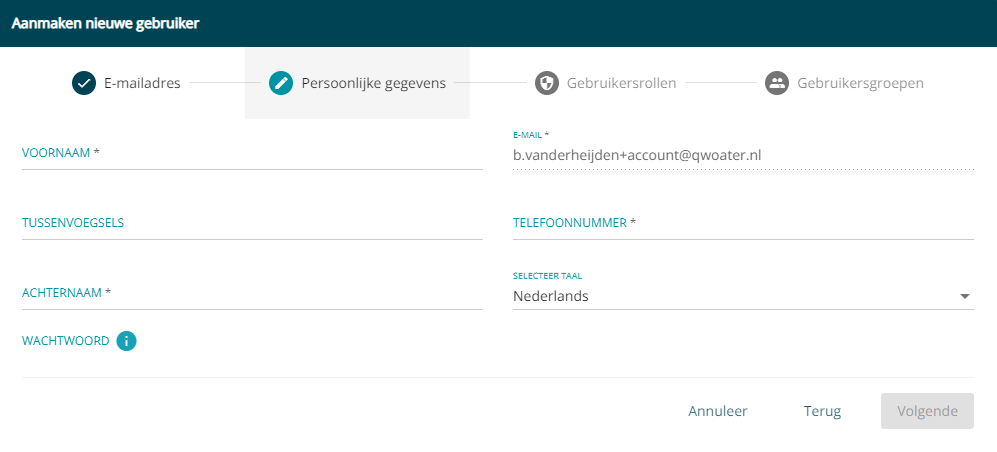
Task: Click the prefilled E-mail address field
Action: [743, 155]
